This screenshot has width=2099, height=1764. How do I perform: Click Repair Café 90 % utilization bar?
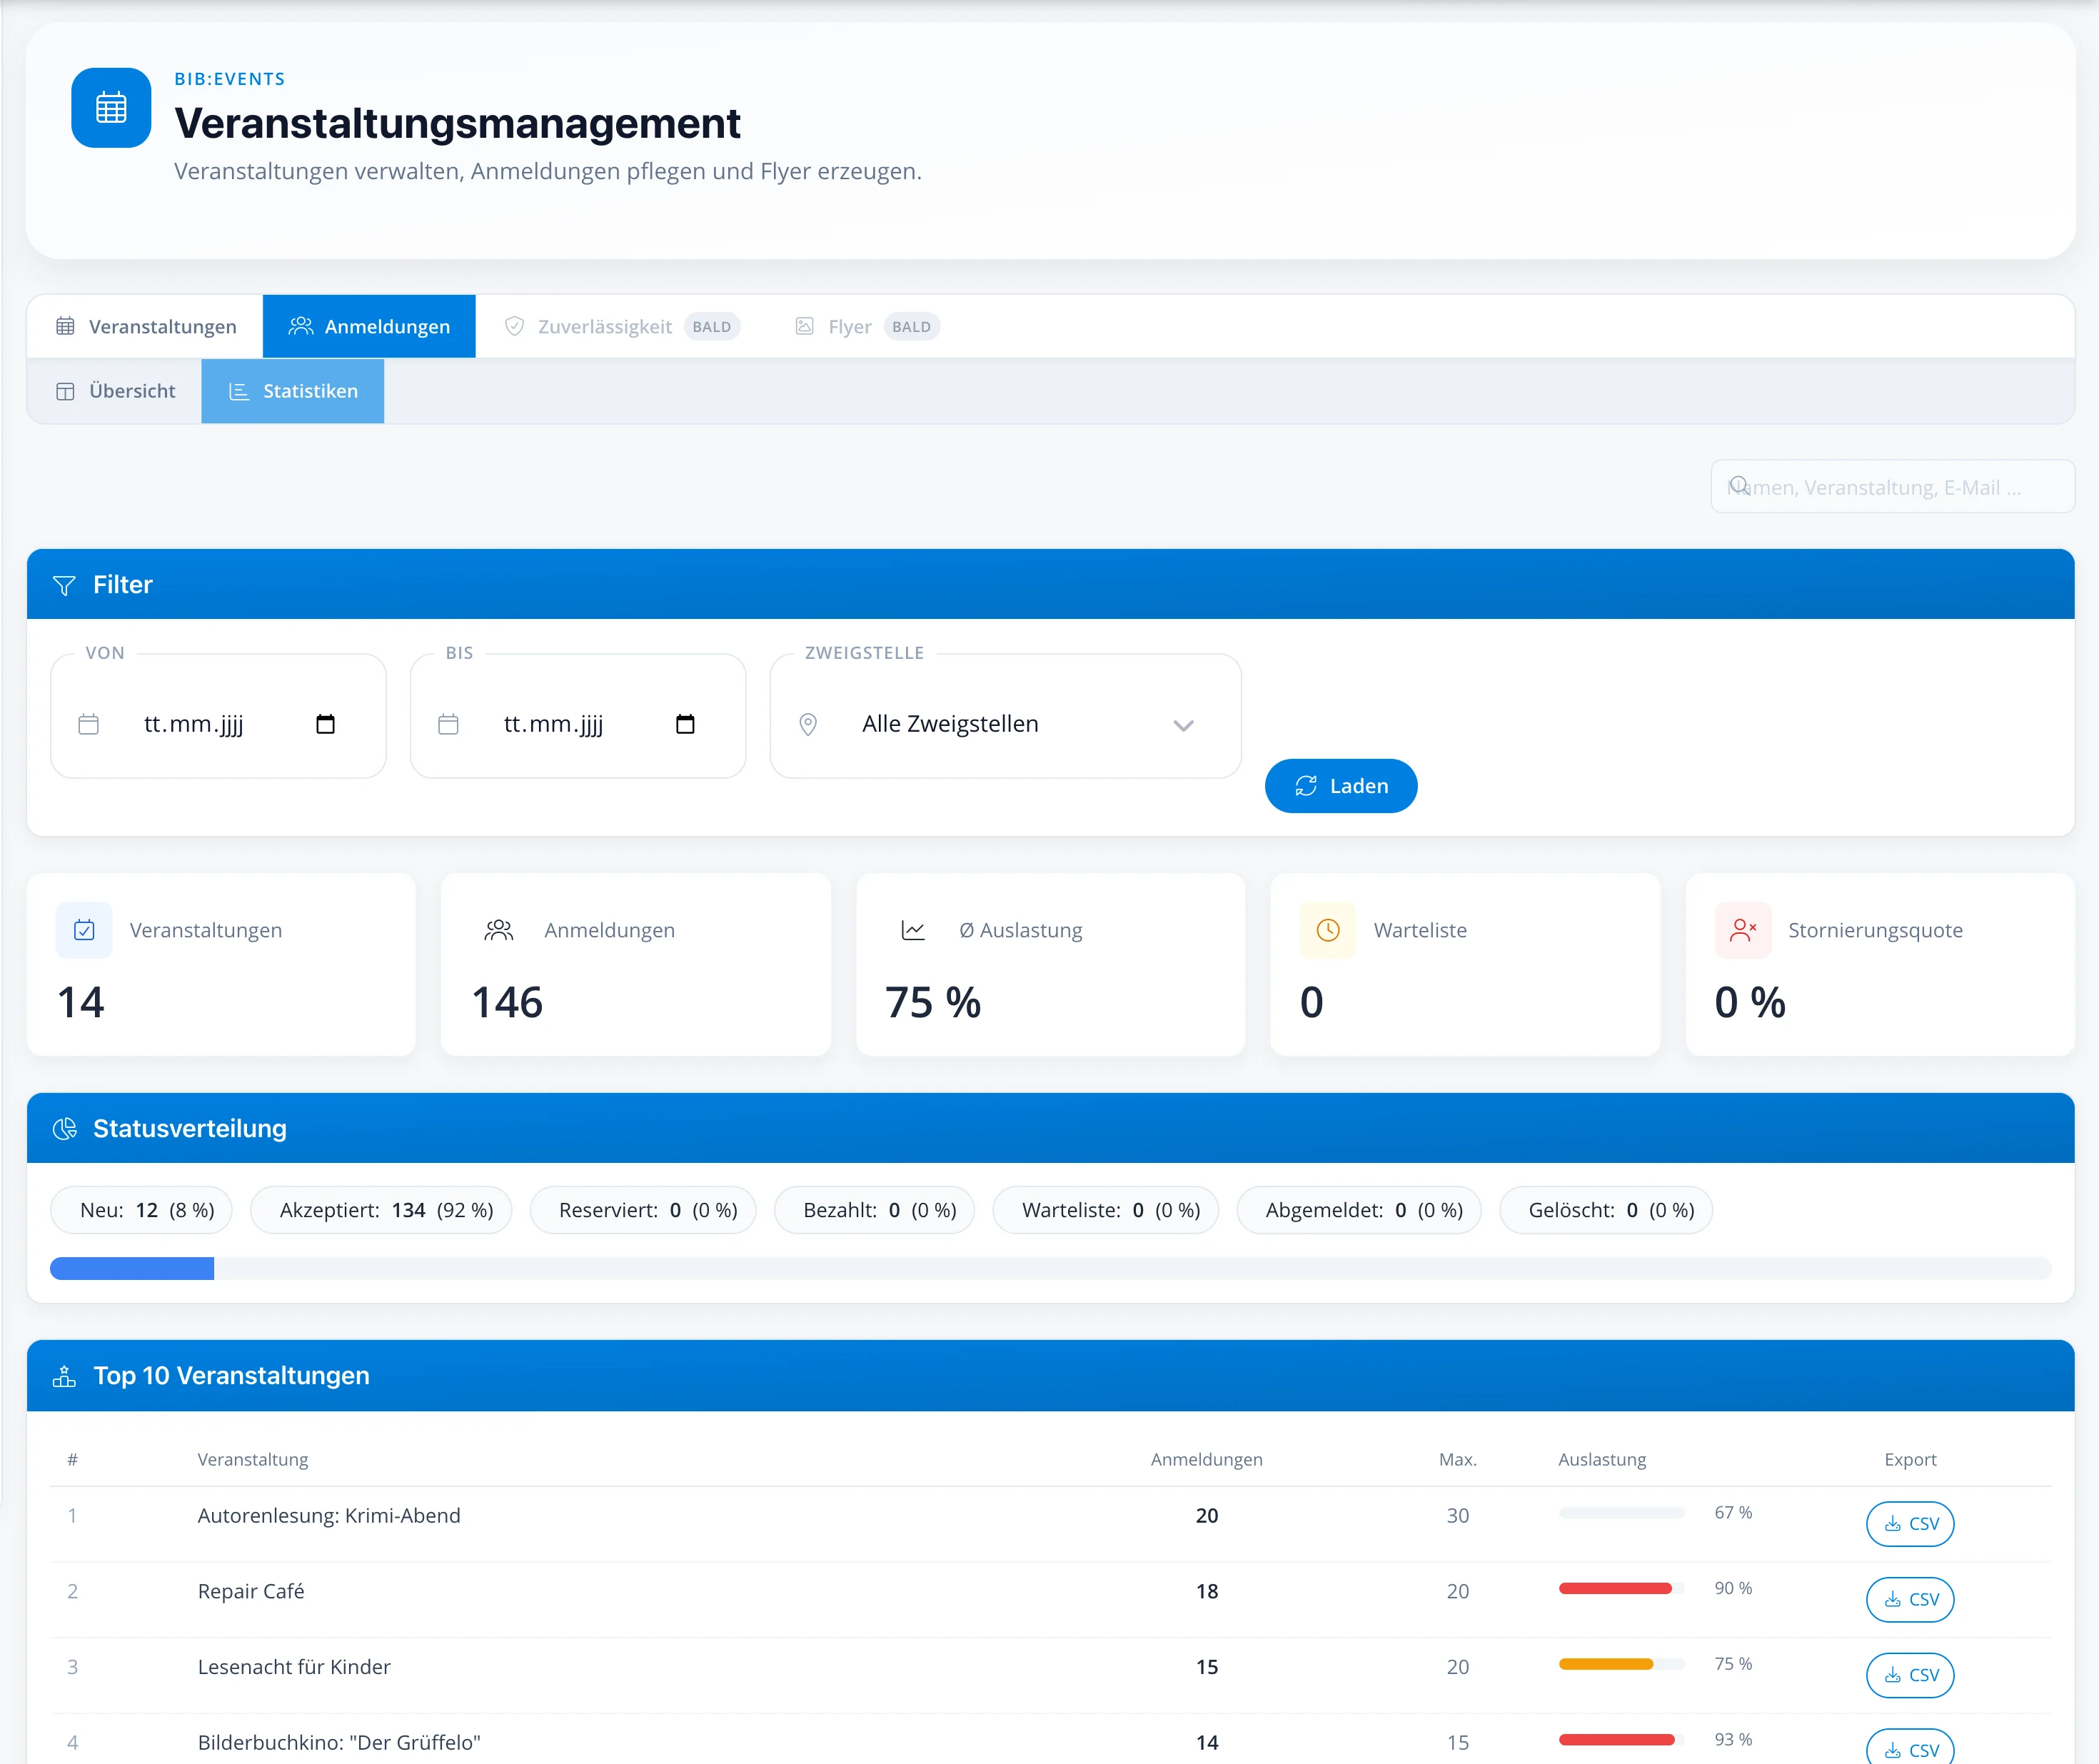1621,1588
